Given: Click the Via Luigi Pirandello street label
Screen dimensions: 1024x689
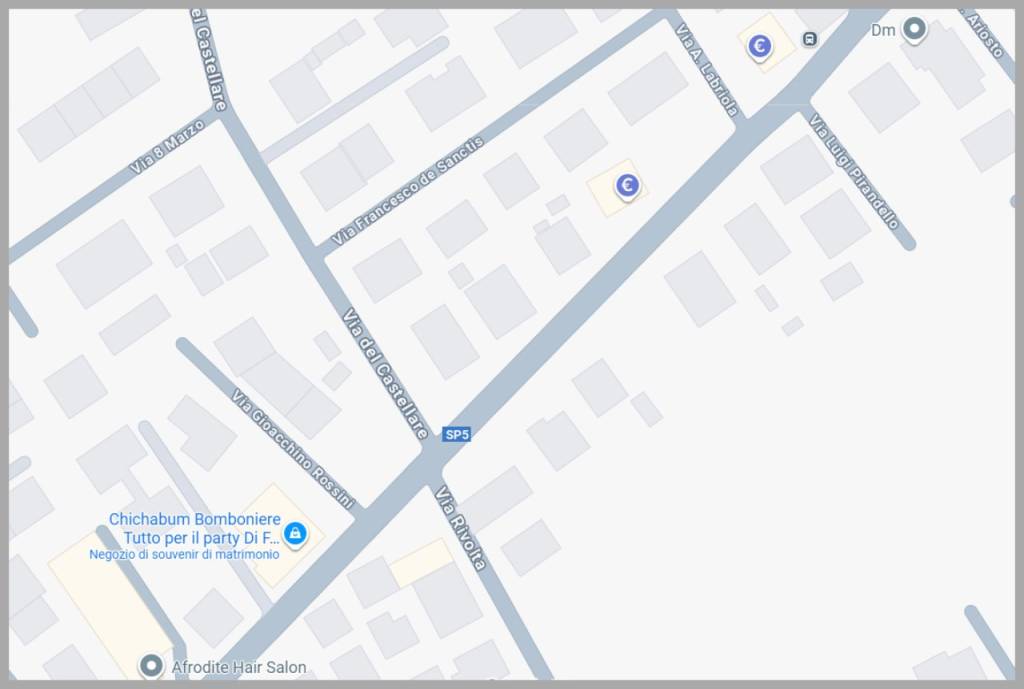Looking at the screenshot, I should 854,171.
